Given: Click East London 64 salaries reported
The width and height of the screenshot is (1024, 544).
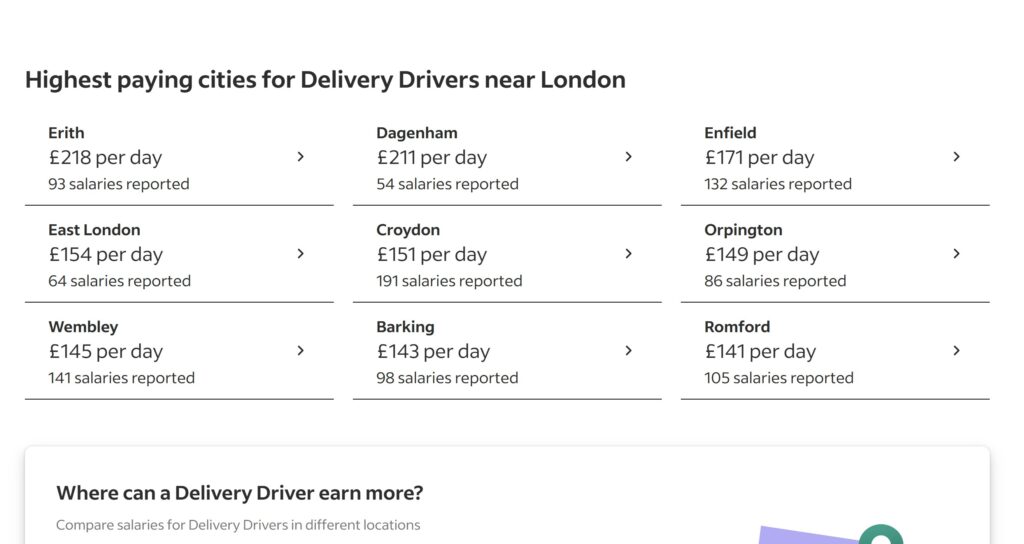Looking at the screenshot, I should pos(120,281).
